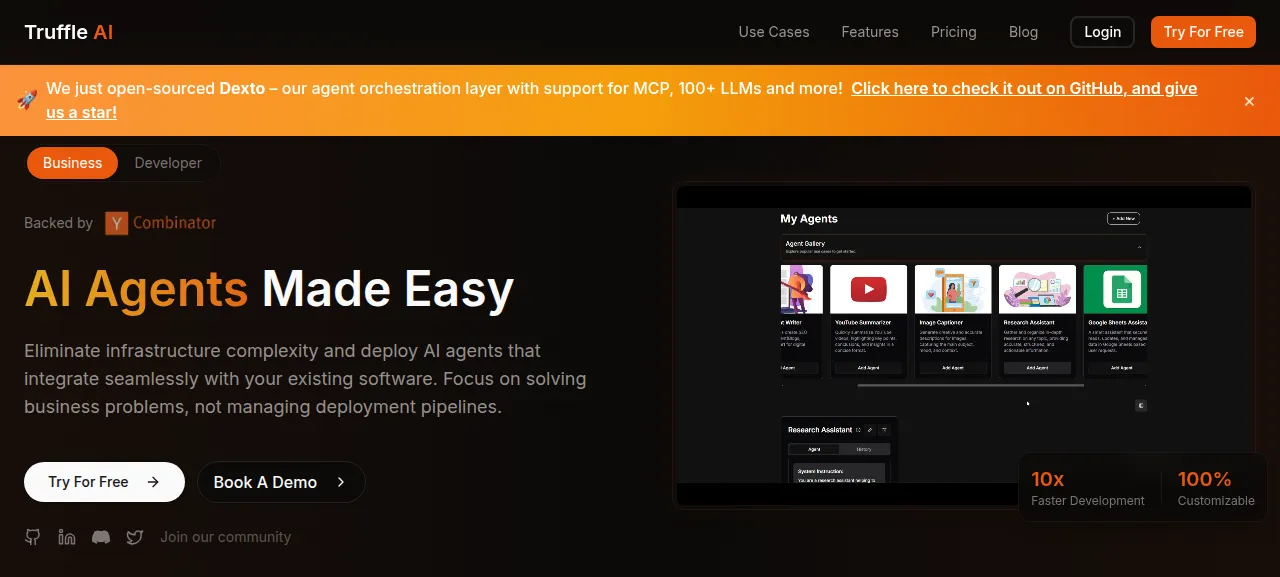Click the Research Assistant illustration in preview
This screenshot has height=577, width=1280.
click(1038, 289)
